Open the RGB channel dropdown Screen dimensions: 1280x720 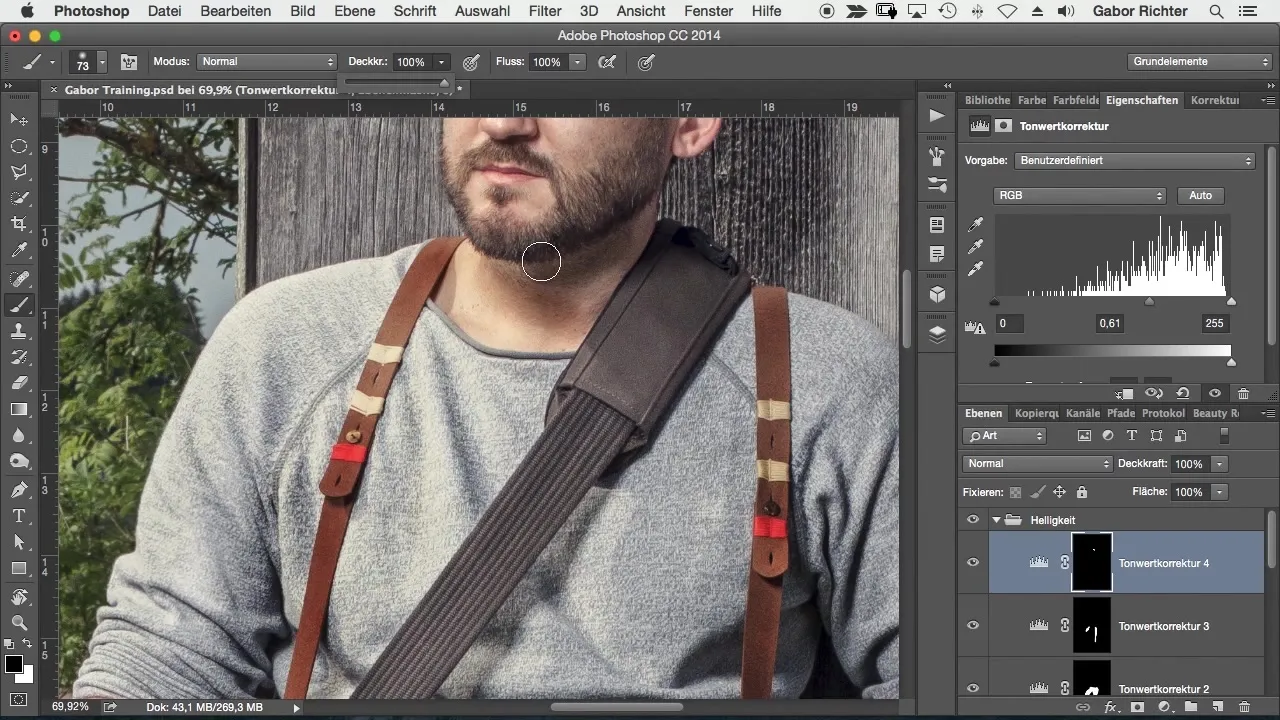(1080, 196)
